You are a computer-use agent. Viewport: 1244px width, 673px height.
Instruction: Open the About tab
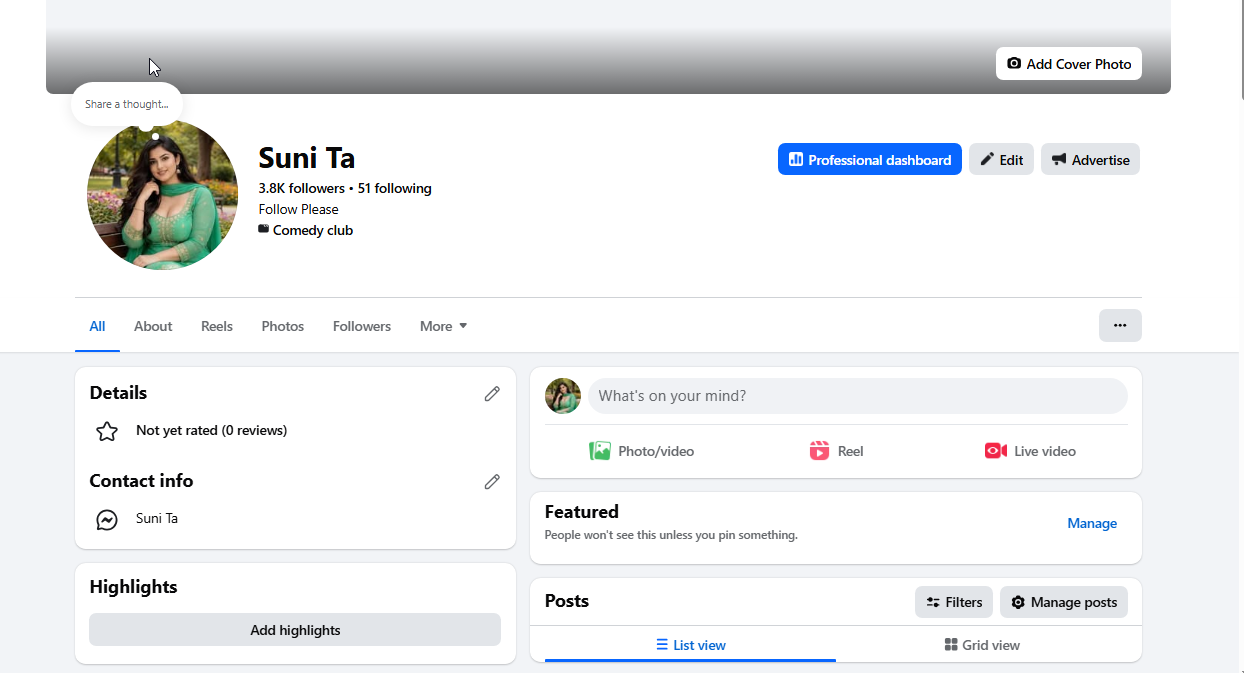[153, 326]
